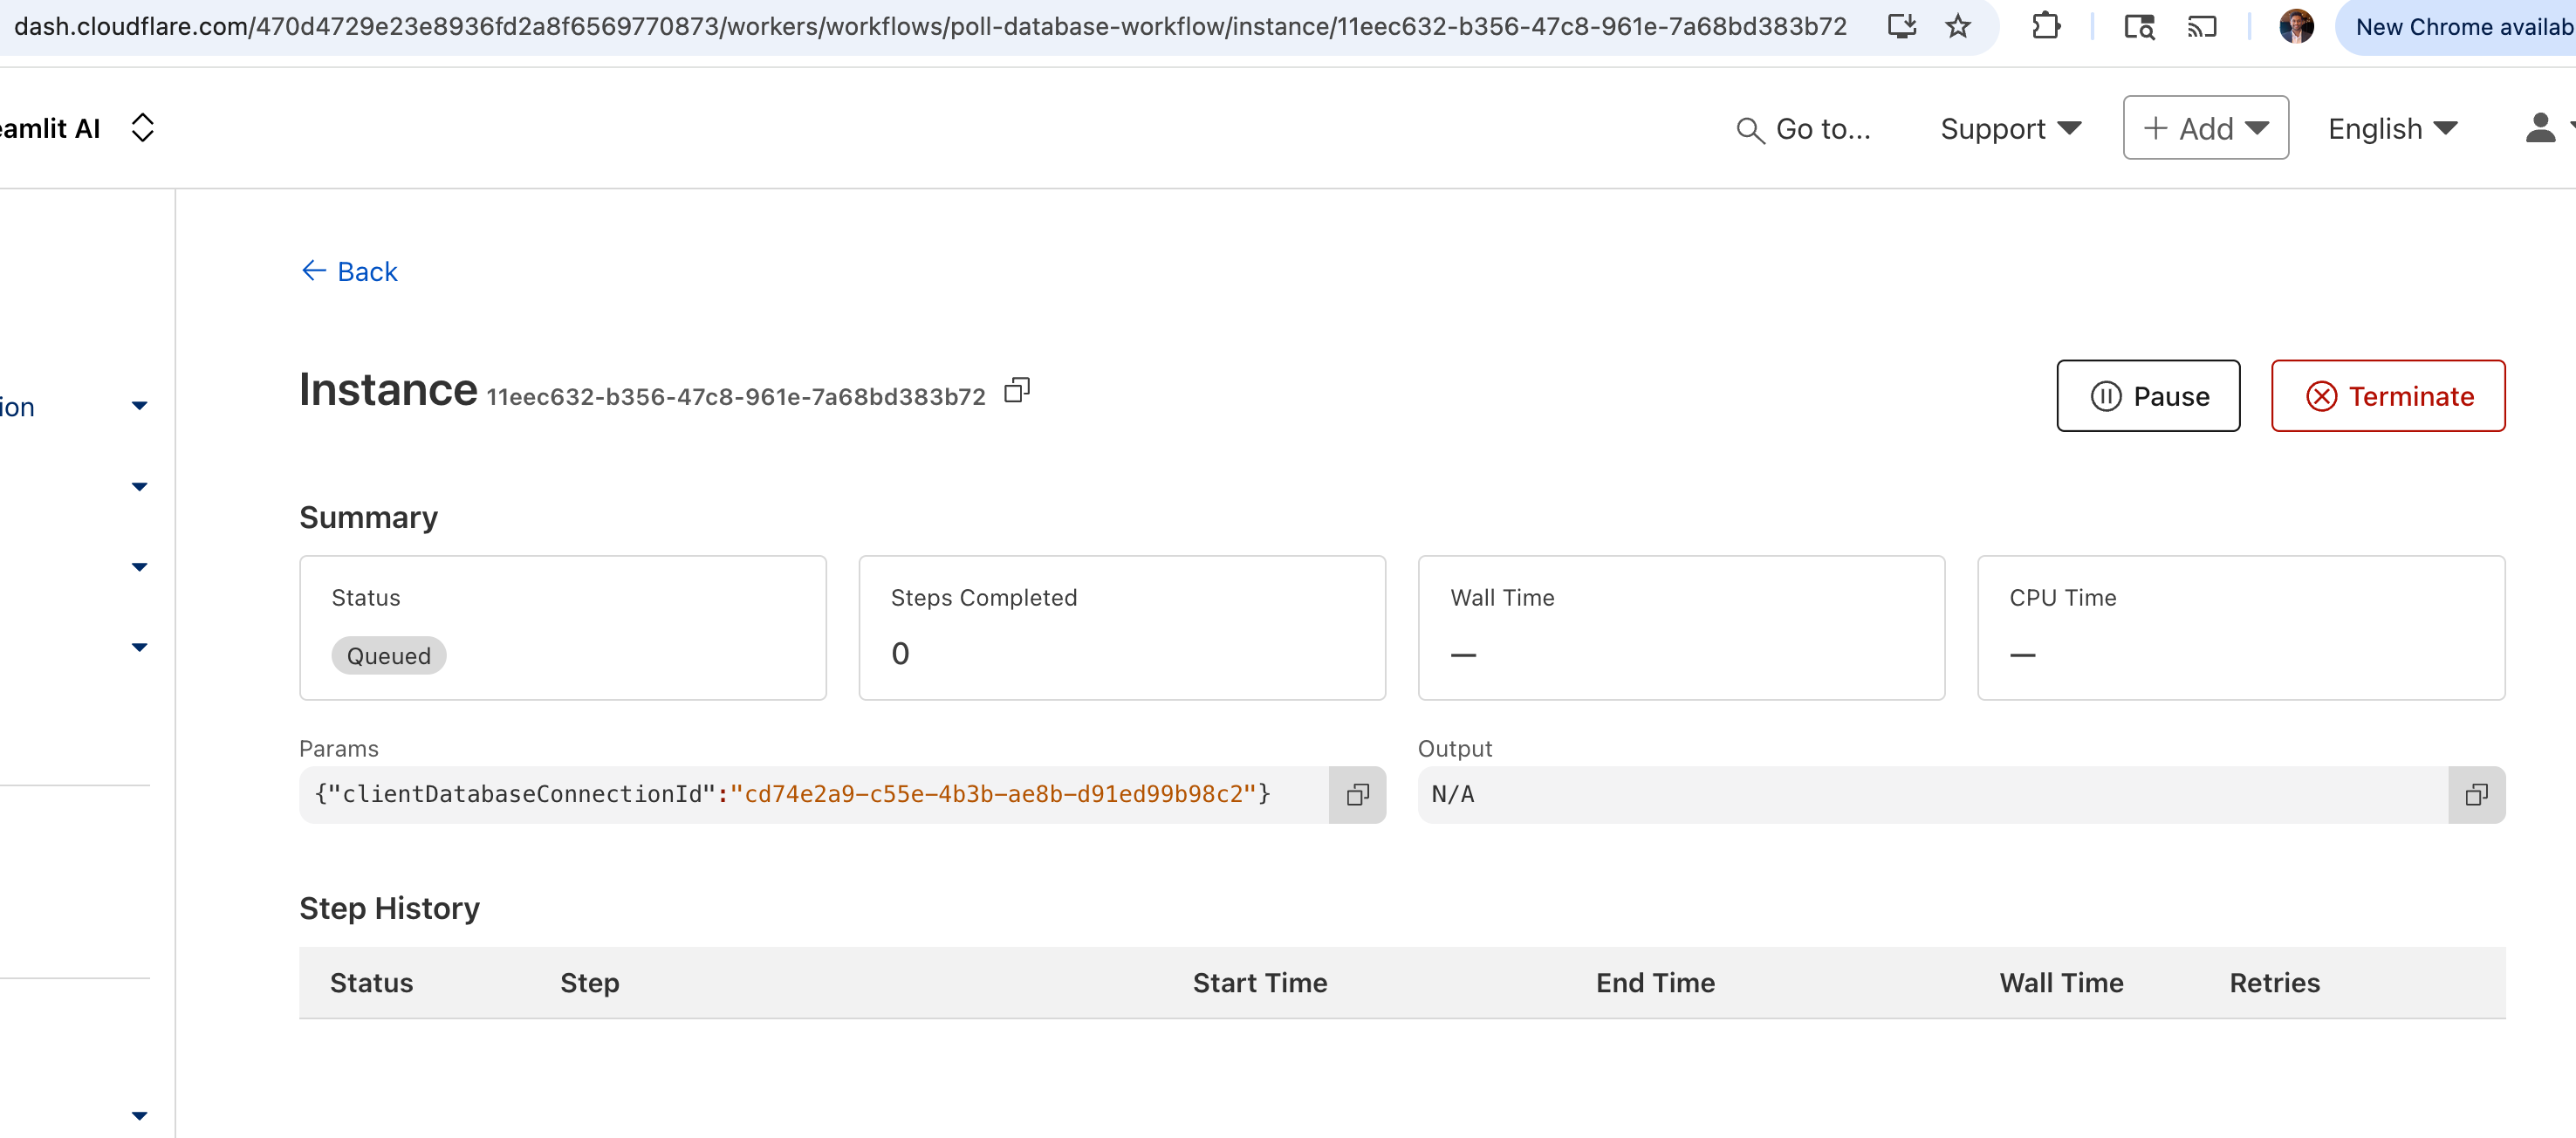Screen dimensions: 2576x1138
Task: Bookmark this page with star icon
Action: [1957, 26]
